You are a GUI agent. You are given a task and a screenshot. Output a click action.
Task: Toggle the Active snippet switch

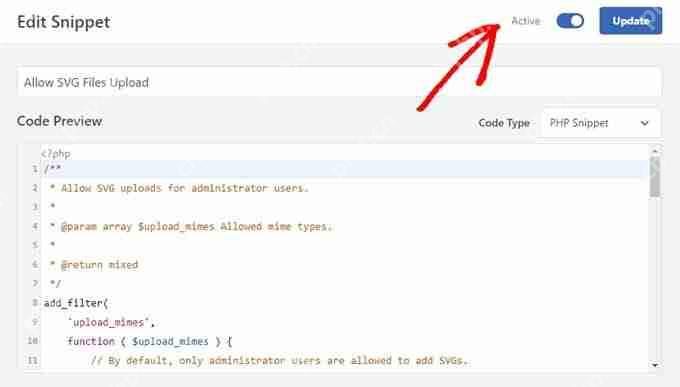[x=570, y=21]
